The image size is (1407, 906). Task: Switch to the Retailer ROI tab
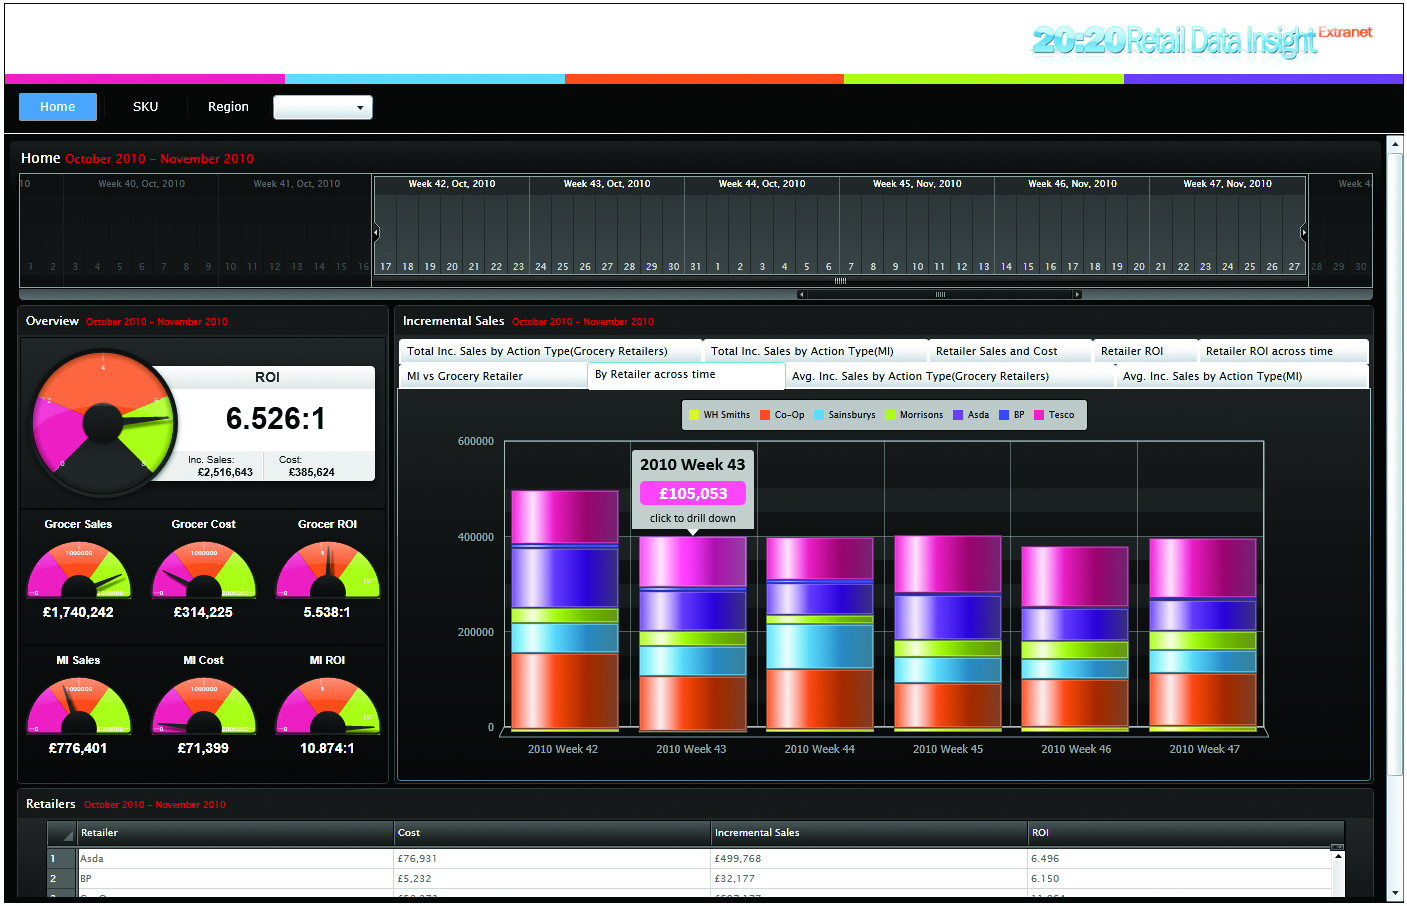(1145, 351)
